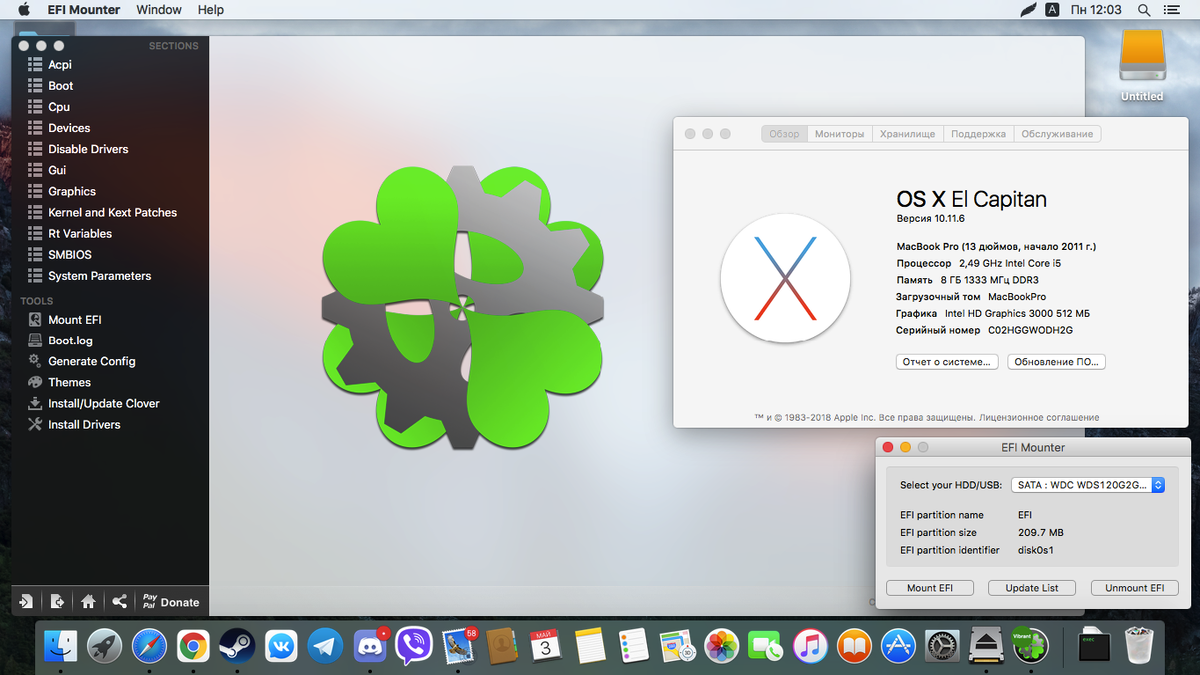Open the Untitled drive on desktop
This screenshot has height=675, width=1200.
(1142, 65)
